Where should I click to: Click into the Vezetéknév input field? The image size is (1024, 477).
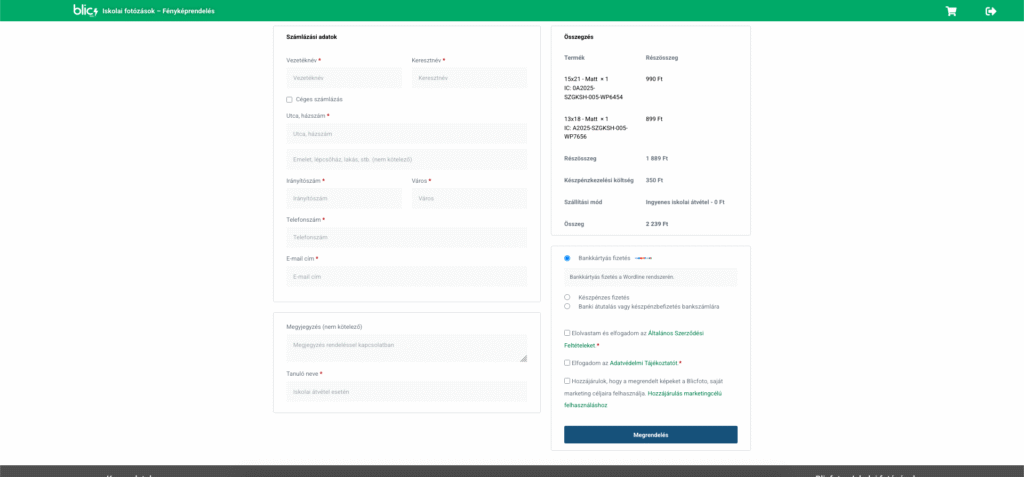tap(343, 78)
